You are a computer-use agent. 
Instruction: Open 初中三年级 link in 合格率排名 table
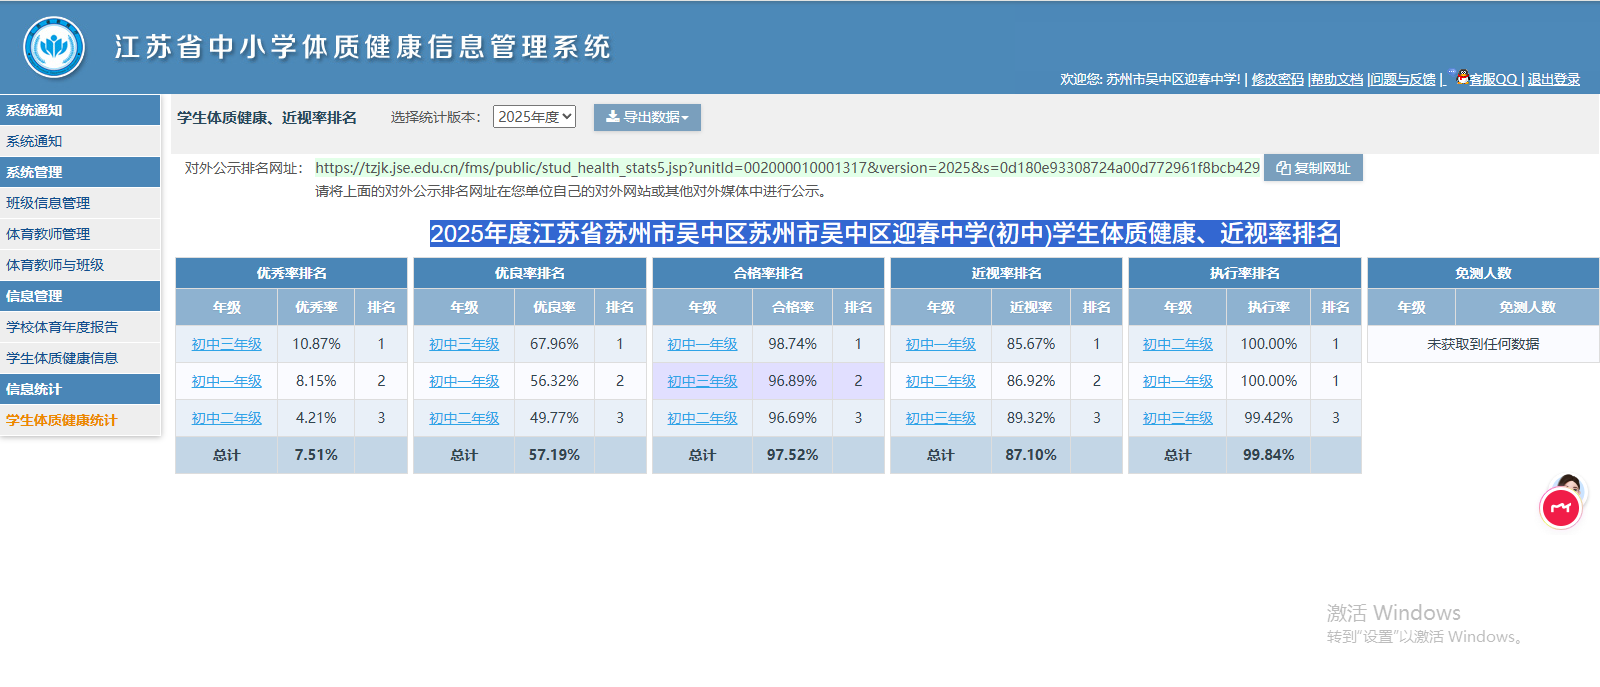coord(702,381)
